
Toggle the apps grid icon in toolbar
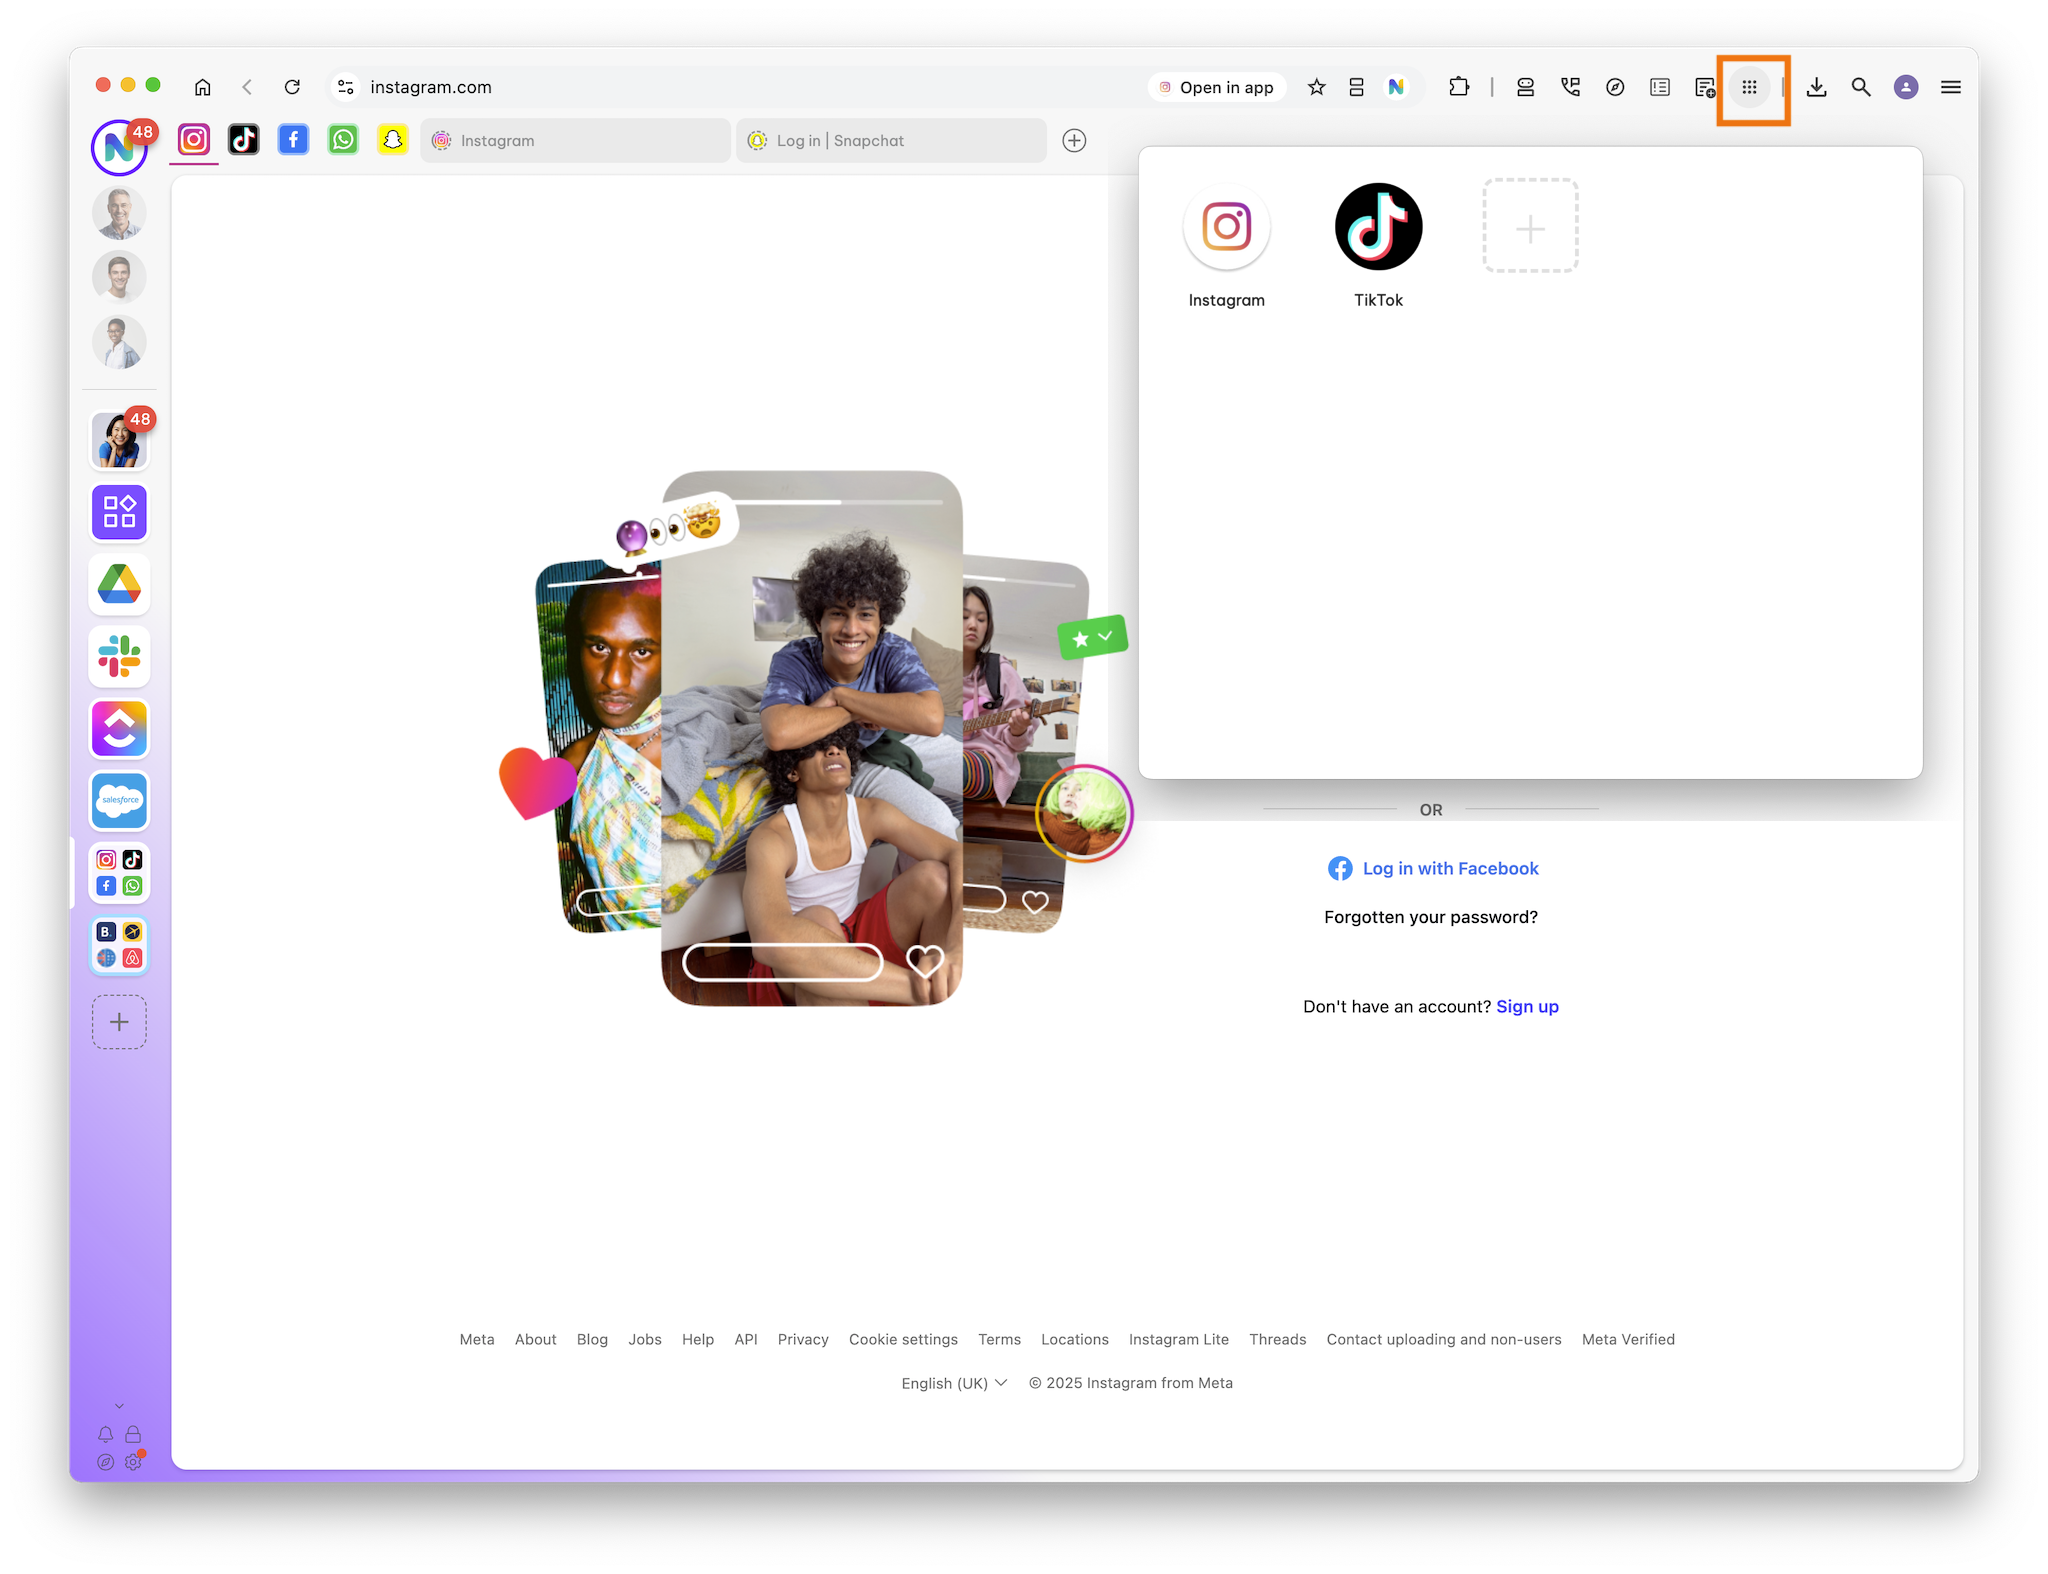click(x=1749, y=87)
